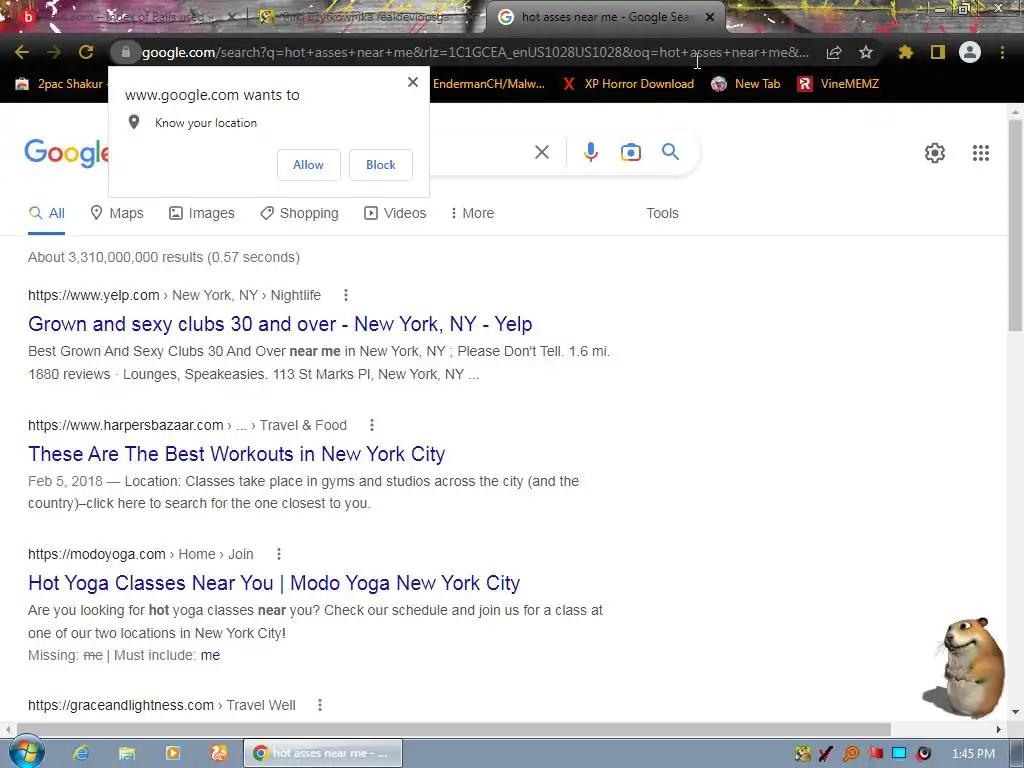
Task: Open the Extensions puzzle icon
Action: pos(906,52)
